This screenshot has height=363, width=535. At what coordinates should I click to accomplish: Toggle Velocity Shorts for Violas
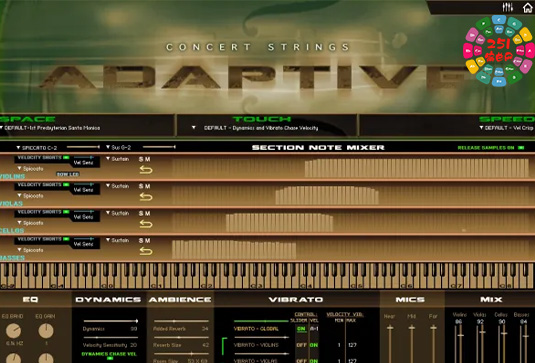click(x=66, y=185)
